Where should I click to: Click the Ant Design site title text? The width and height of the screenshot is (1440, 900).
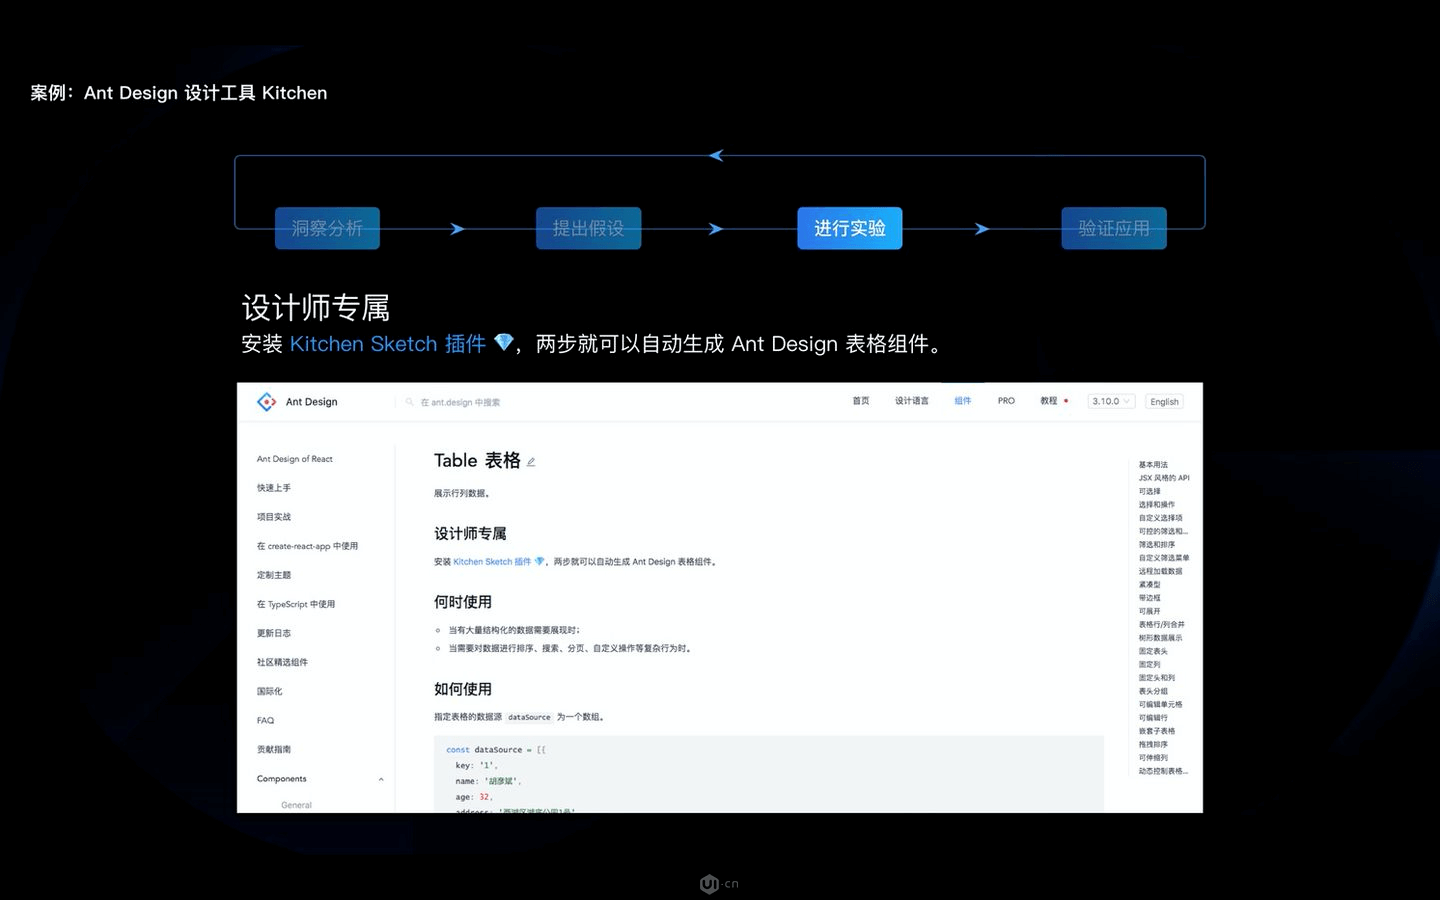pos(312,402)
